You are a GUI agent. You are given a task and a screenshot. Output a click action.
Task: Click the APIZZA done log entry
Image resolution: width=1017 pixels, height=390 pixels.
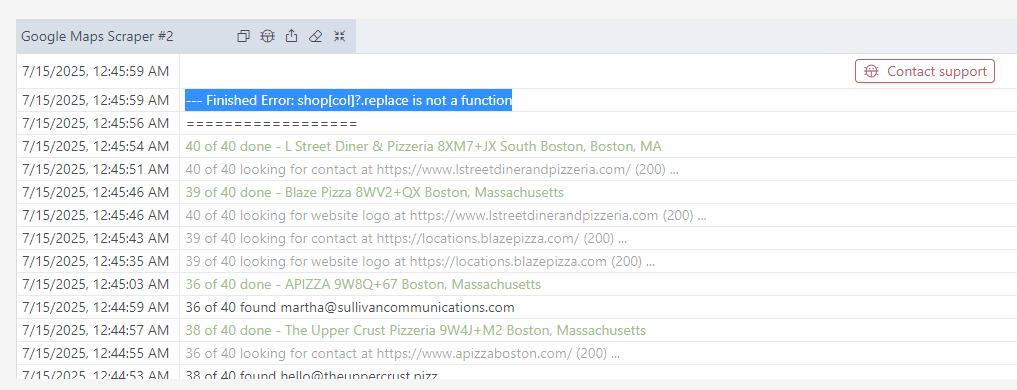click(x=363, y=285)
